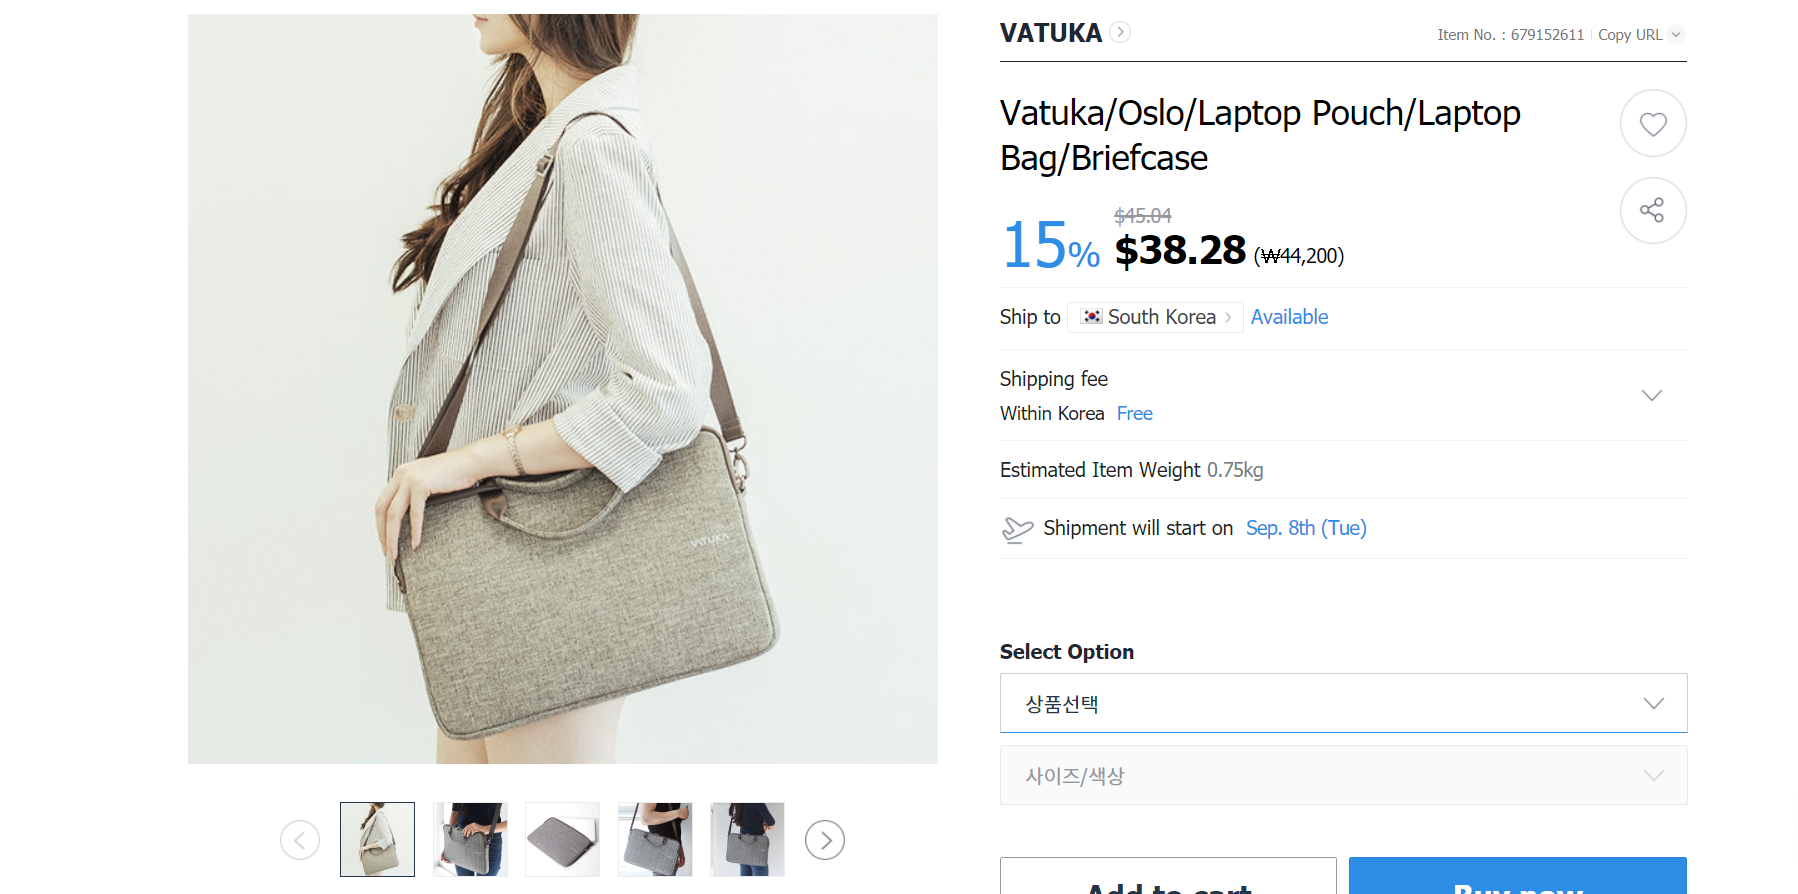Show next product thumbnails
Image resolution: width=1798 pixels, height=894 pixels.
point(825,840)
